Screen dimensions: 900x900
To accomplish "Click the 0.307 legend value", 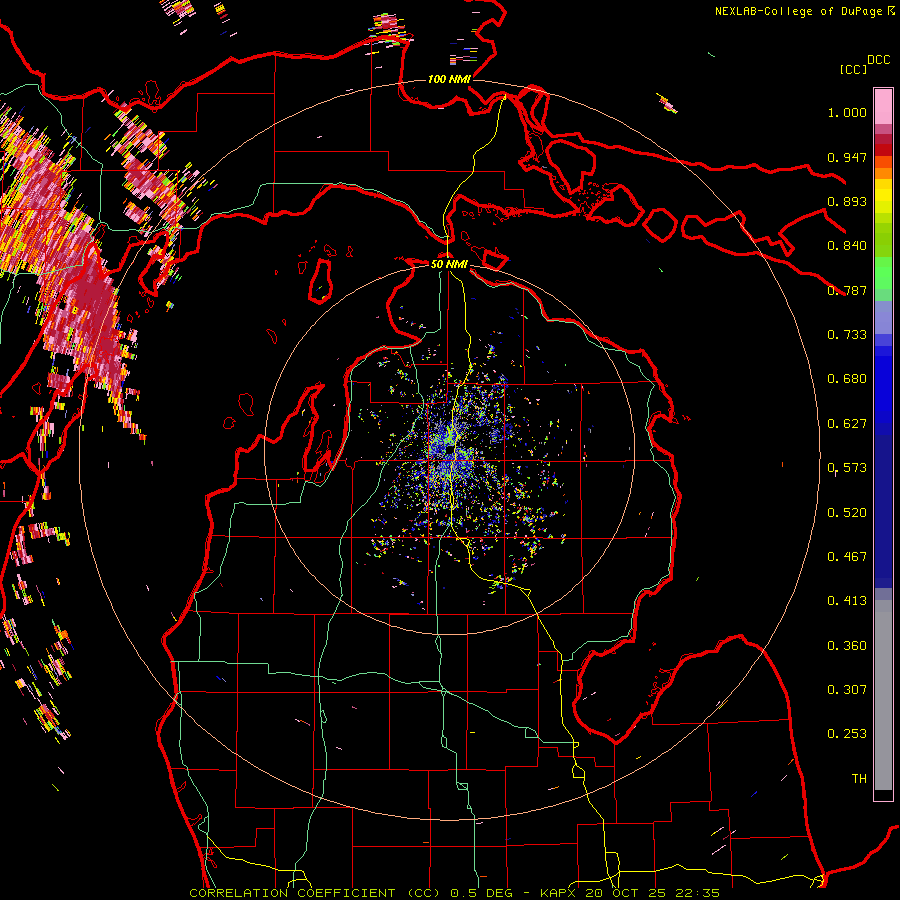I will tap(847, 690).
